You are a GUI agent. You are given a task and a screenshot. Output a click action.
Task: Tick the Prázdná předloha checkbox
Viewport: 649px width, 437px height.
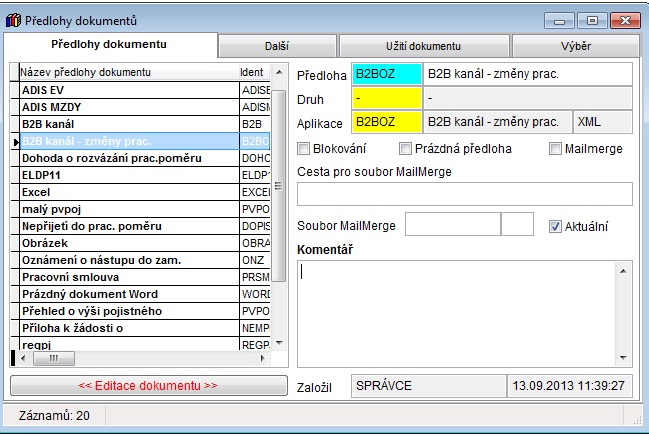[405, 149]
